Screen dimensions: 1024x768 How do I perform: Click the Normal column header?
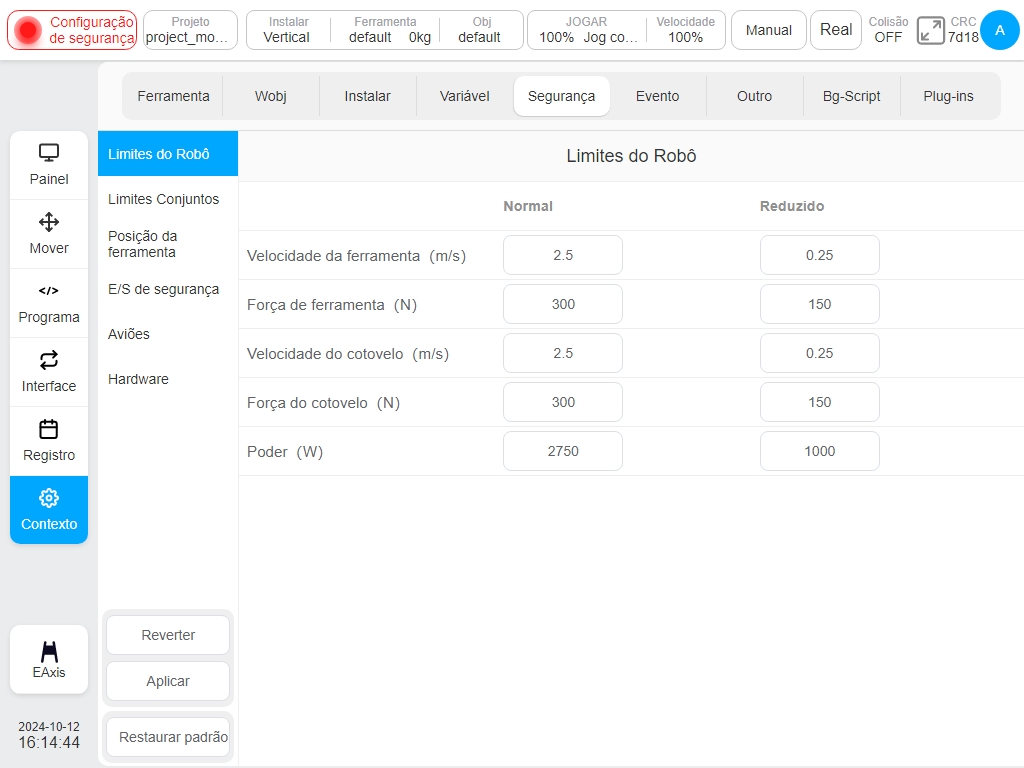528,206
